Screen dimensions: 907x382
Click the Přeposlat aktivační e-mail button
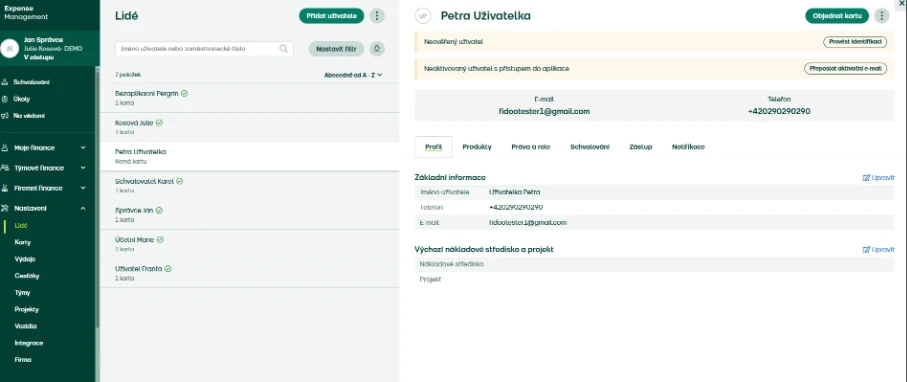845,68
